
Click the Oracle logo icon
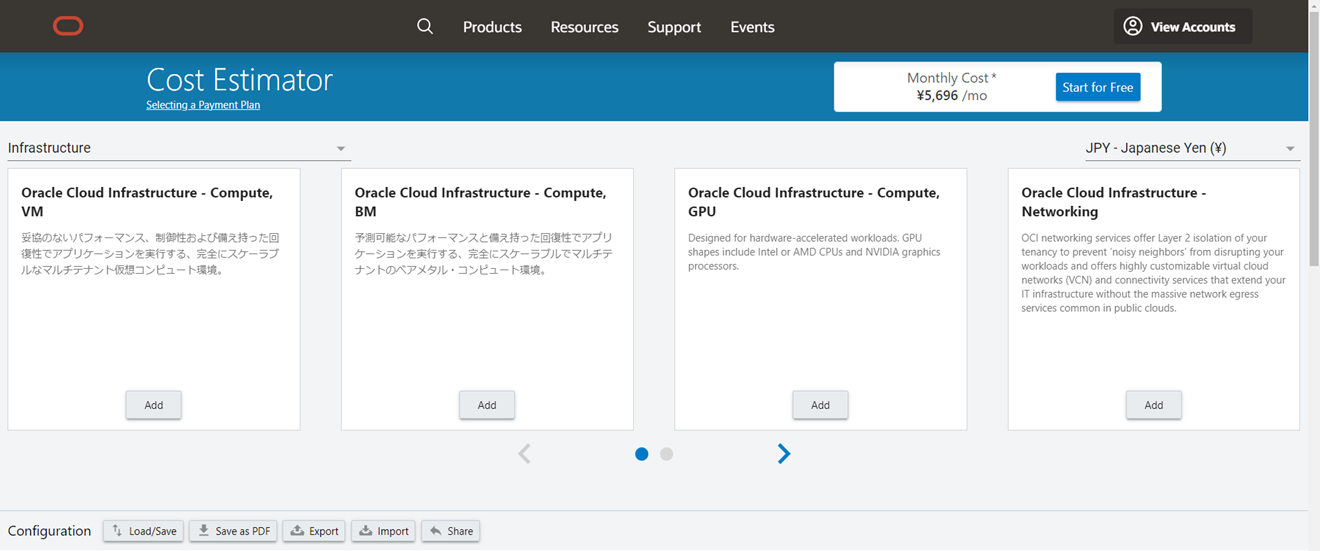tap(68, 27)
